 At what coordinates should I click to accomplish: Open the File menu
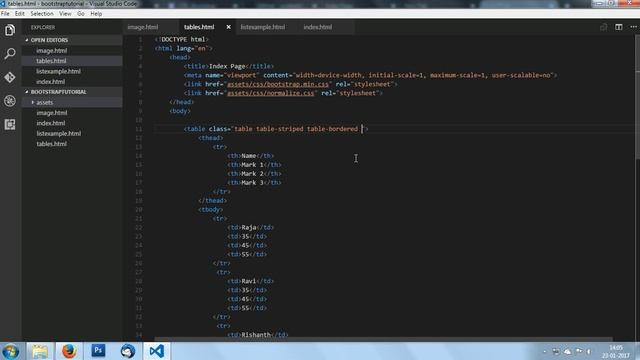[x=5, y=13]
